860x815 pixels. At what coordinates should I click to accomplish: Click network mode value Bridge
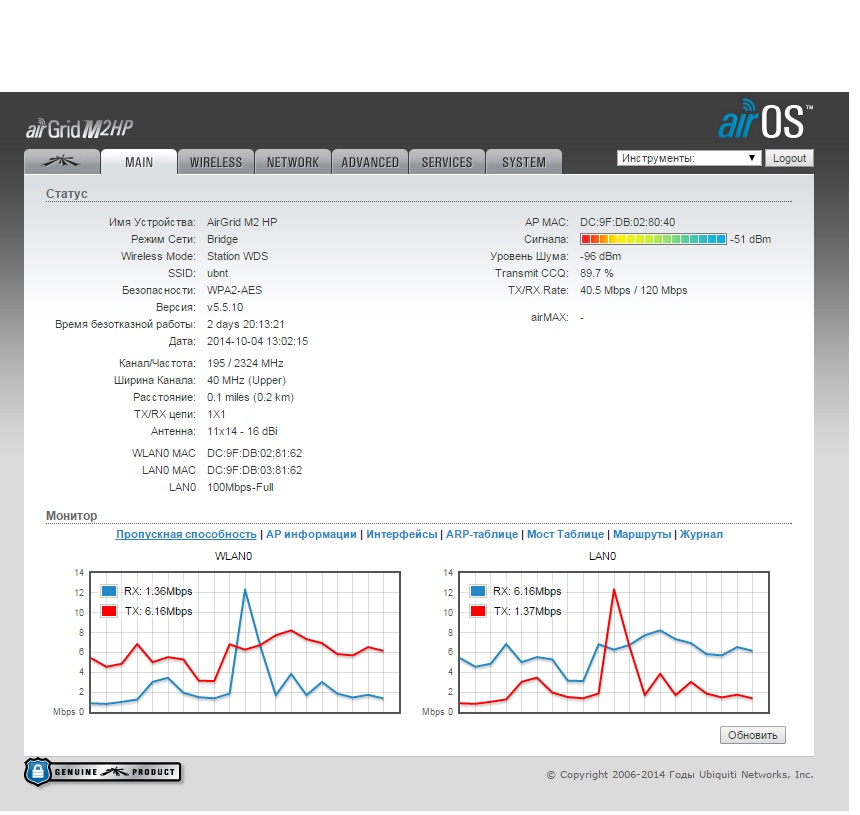[x=222, y=239]
